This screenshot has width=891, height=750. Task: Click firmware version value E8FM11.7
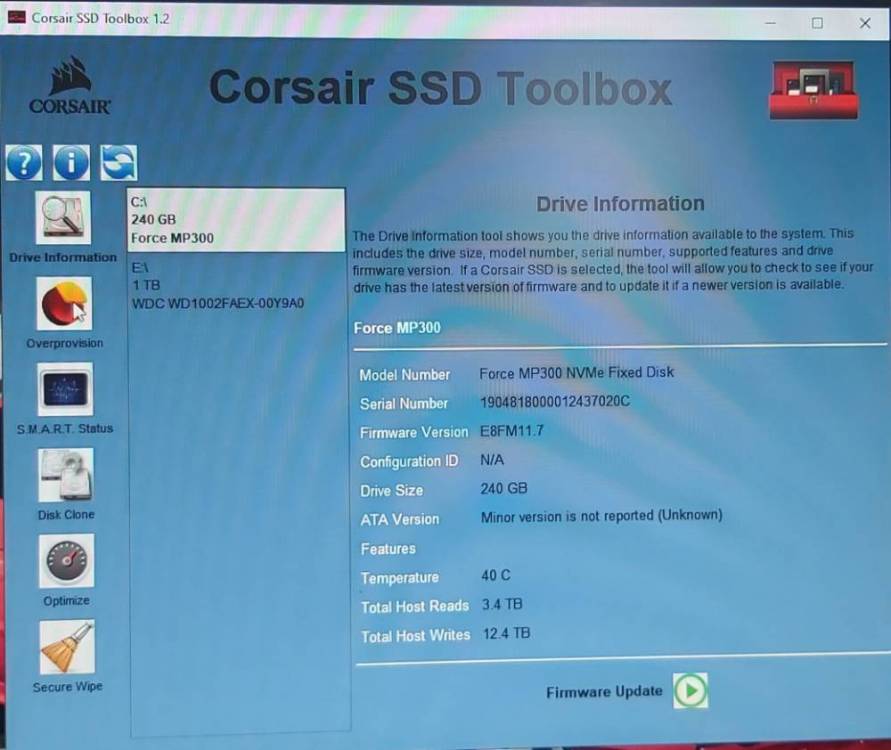coord(511,431)
